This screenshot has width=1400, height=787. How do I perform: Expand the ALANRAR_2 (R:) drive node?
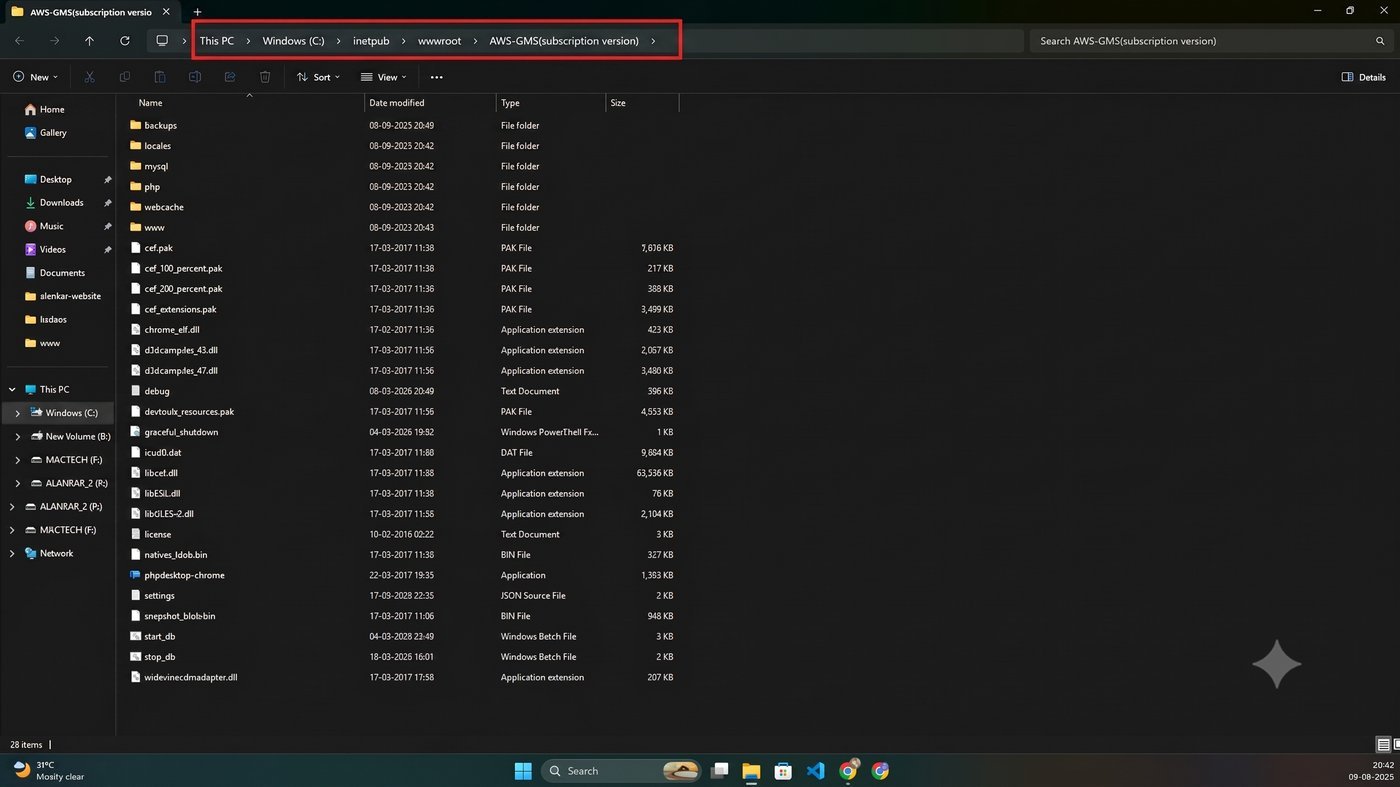tap(17, 483)
